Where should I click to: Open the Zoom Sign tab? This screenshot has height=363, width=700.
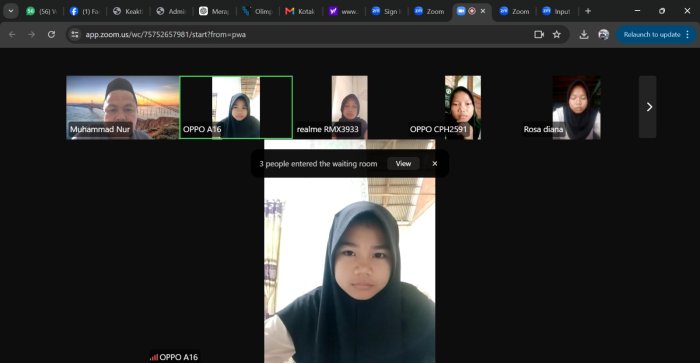(387, 11)
